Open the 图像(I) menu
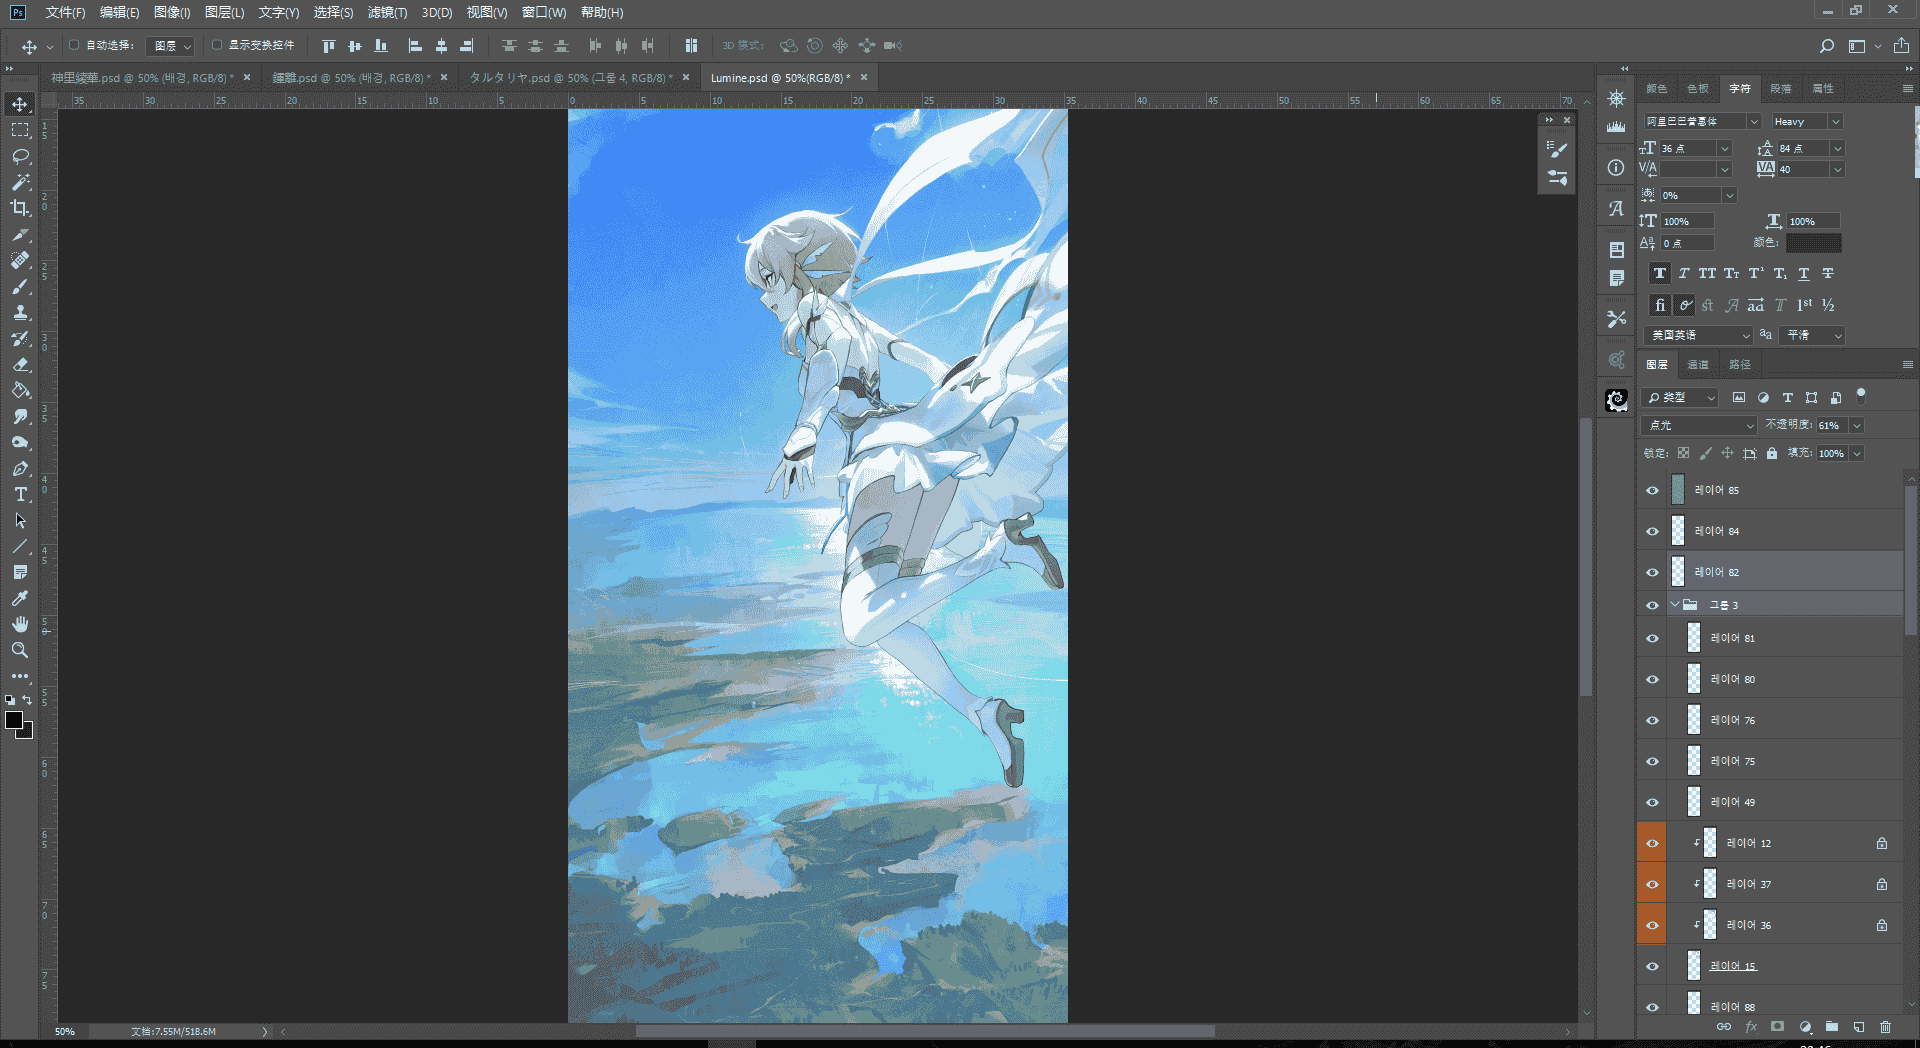1920x1048 pixels. (x=172, y=12)
